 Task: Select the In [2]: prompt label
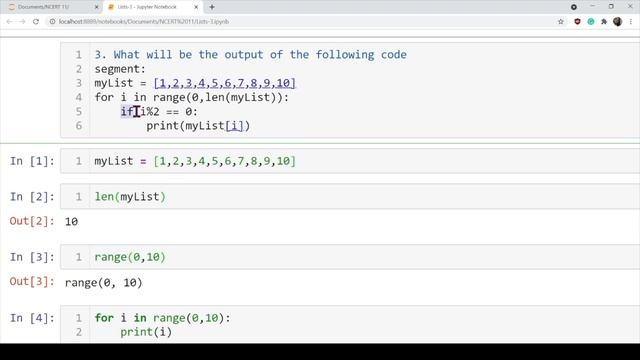click(x=32, y=197)
